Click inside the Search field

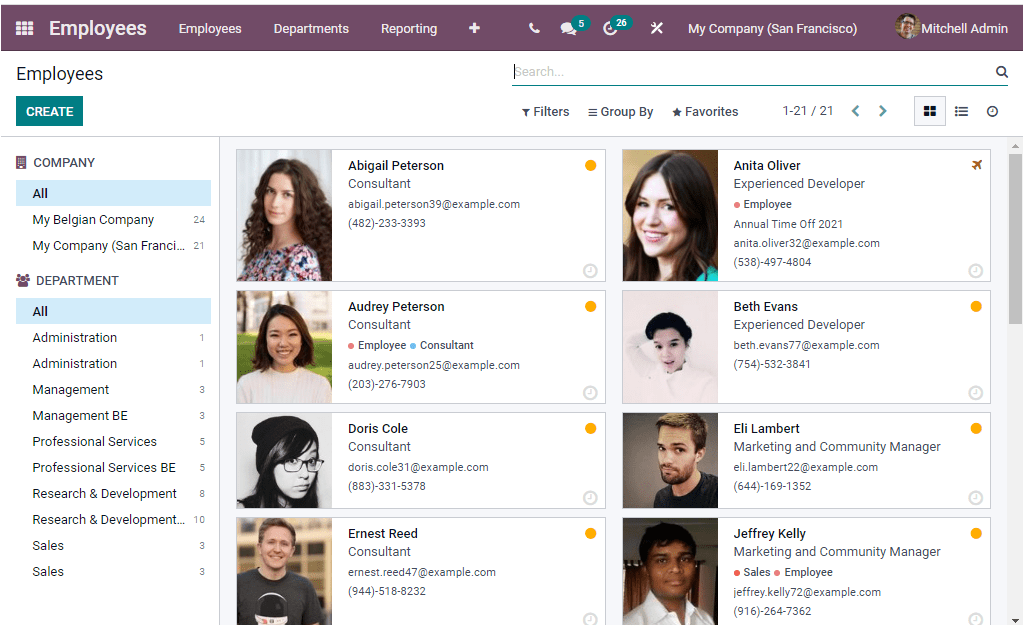point(700,72)
